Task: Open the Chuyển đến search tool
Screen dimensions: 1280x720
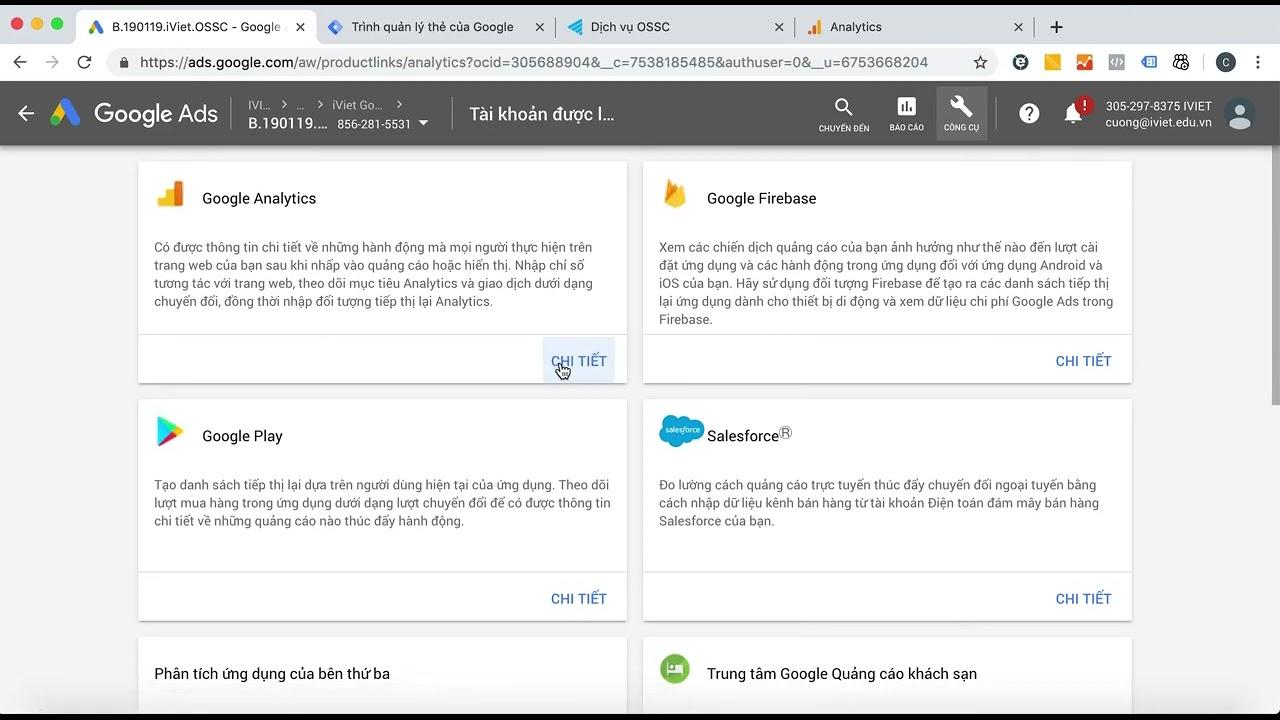Action: pyautogui.click(x=844, y=114)
